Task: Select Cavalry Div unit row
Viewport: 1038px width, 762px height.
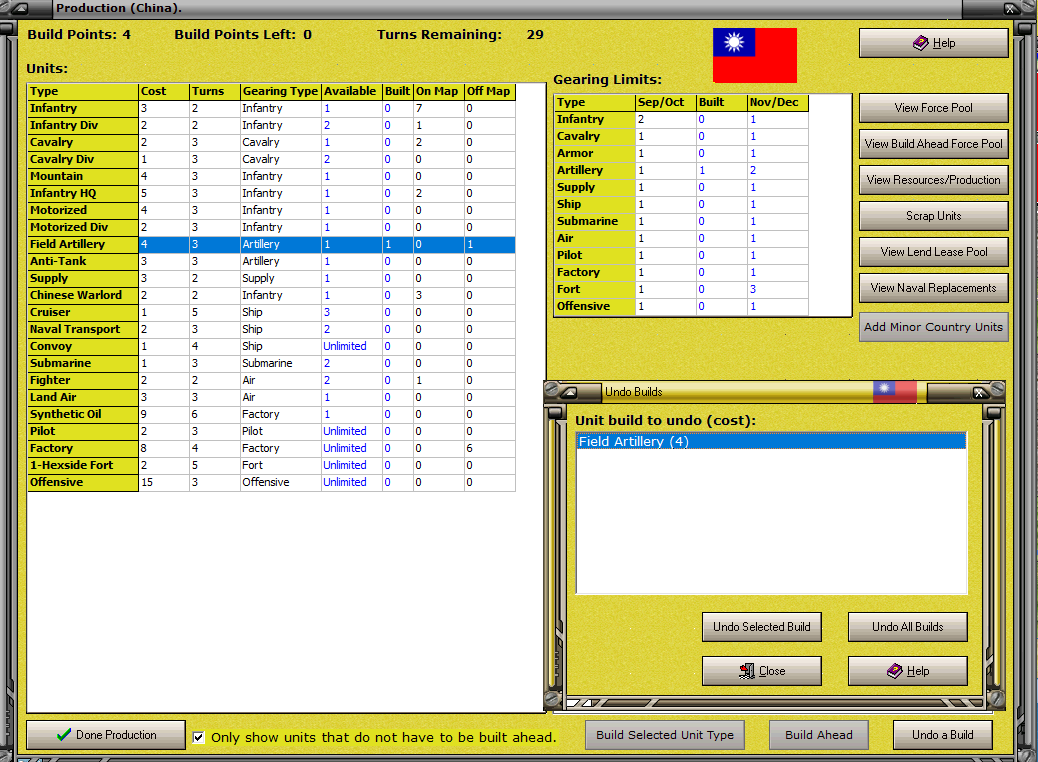Action: click(x=271, y=159)
